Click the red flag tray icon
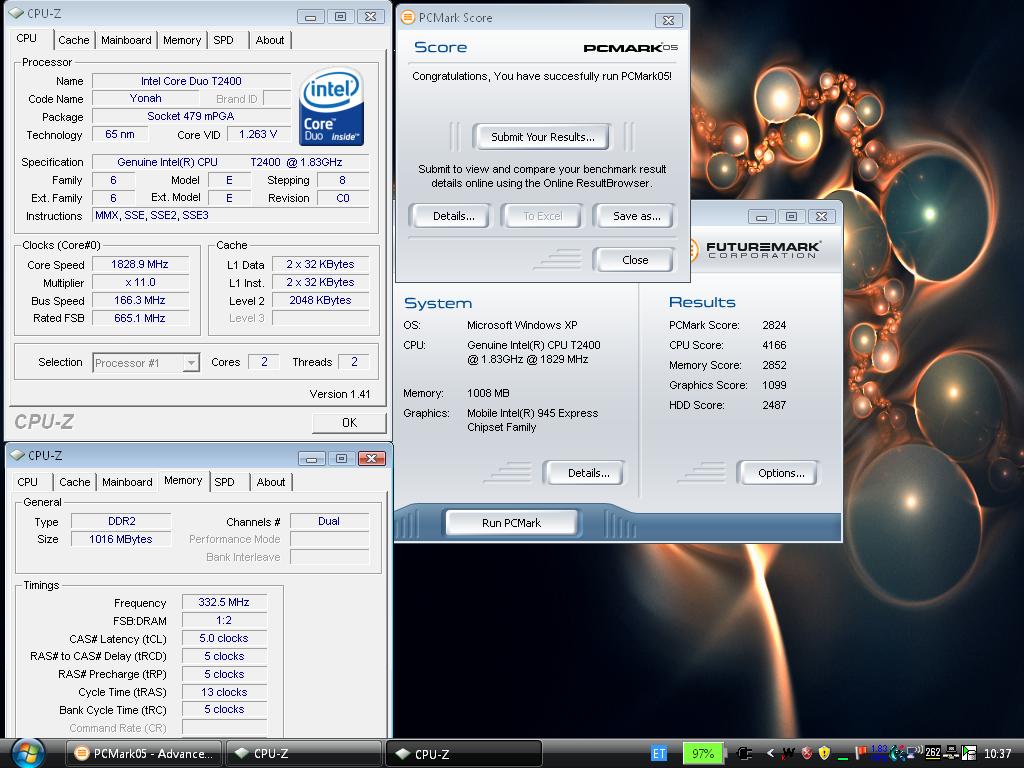The width and height of the screenshot is (1024, 768). tap(861, 753)
